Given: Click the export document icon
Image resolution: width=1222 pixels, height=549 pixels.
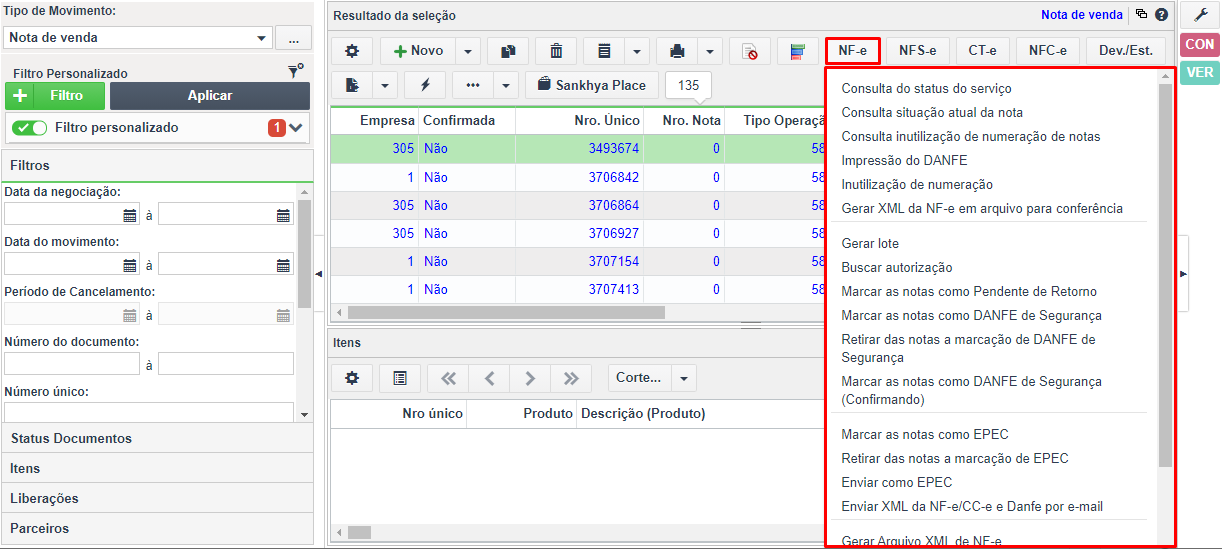Looking at the screenshot, I should coord(351,85).
